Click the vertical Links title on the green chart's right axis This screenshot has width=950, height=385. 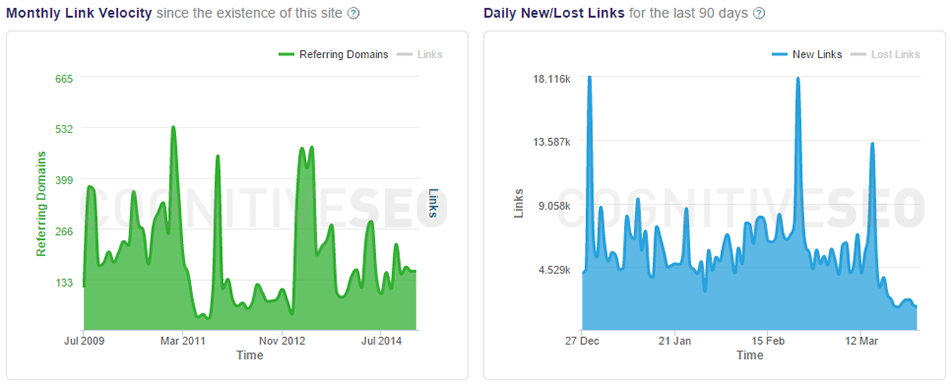pos(433,203)
